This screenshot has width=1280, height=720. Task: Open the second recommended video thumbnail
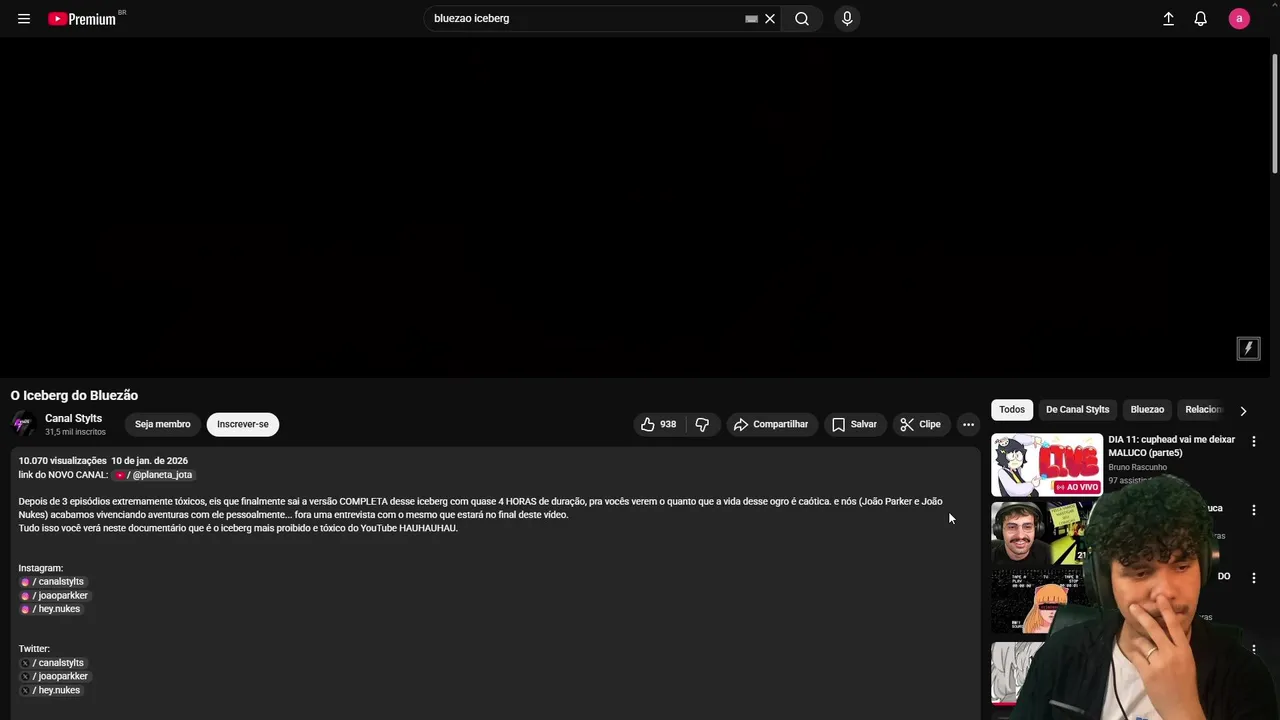(x=1040, y=533)
